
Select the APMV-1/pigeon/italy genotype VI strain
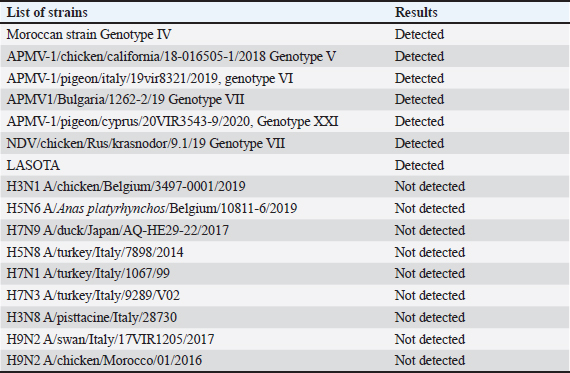click(150, 79)
